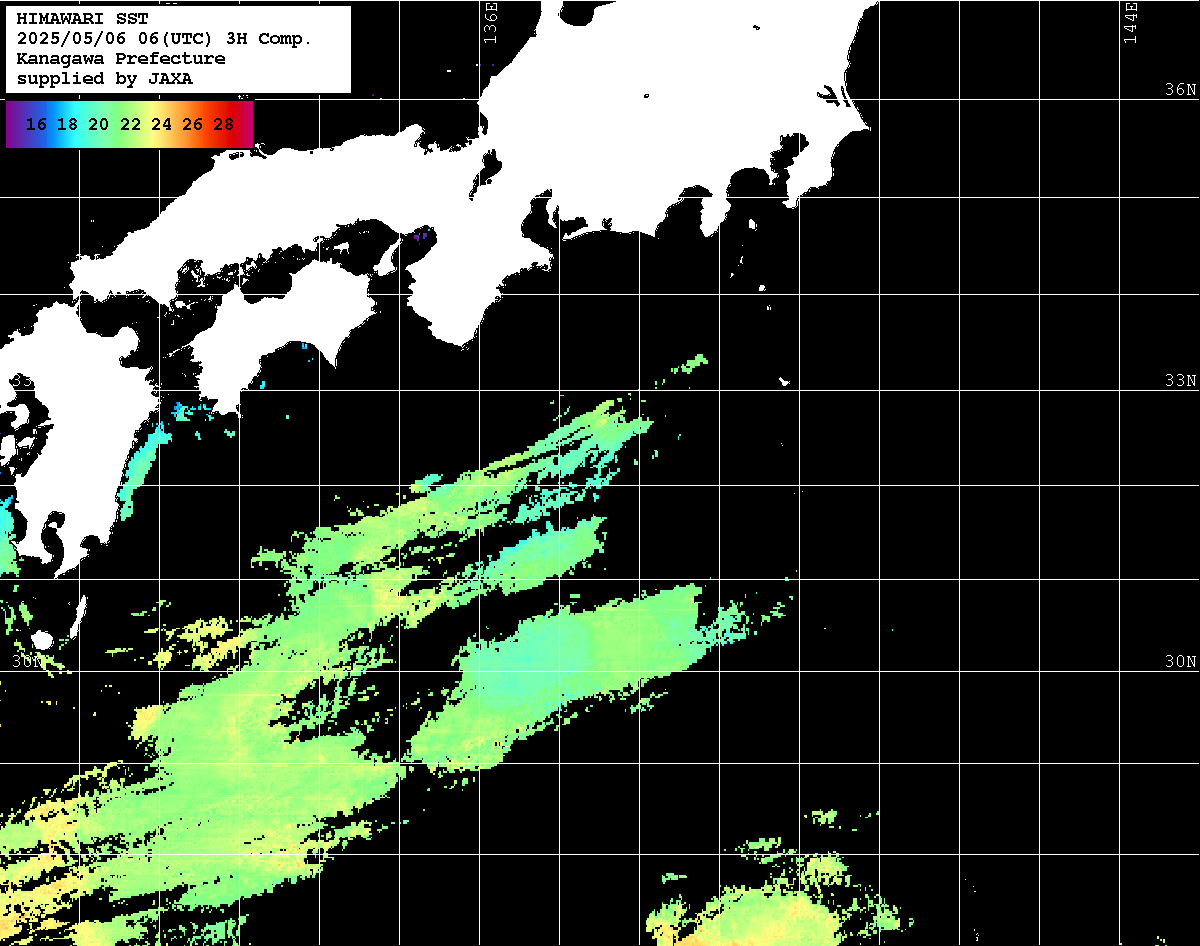Image resolution: width=1200 pixels, height=946 pixels.
Task: Click the 136E longitude label
Action: [x=490, y=22]
